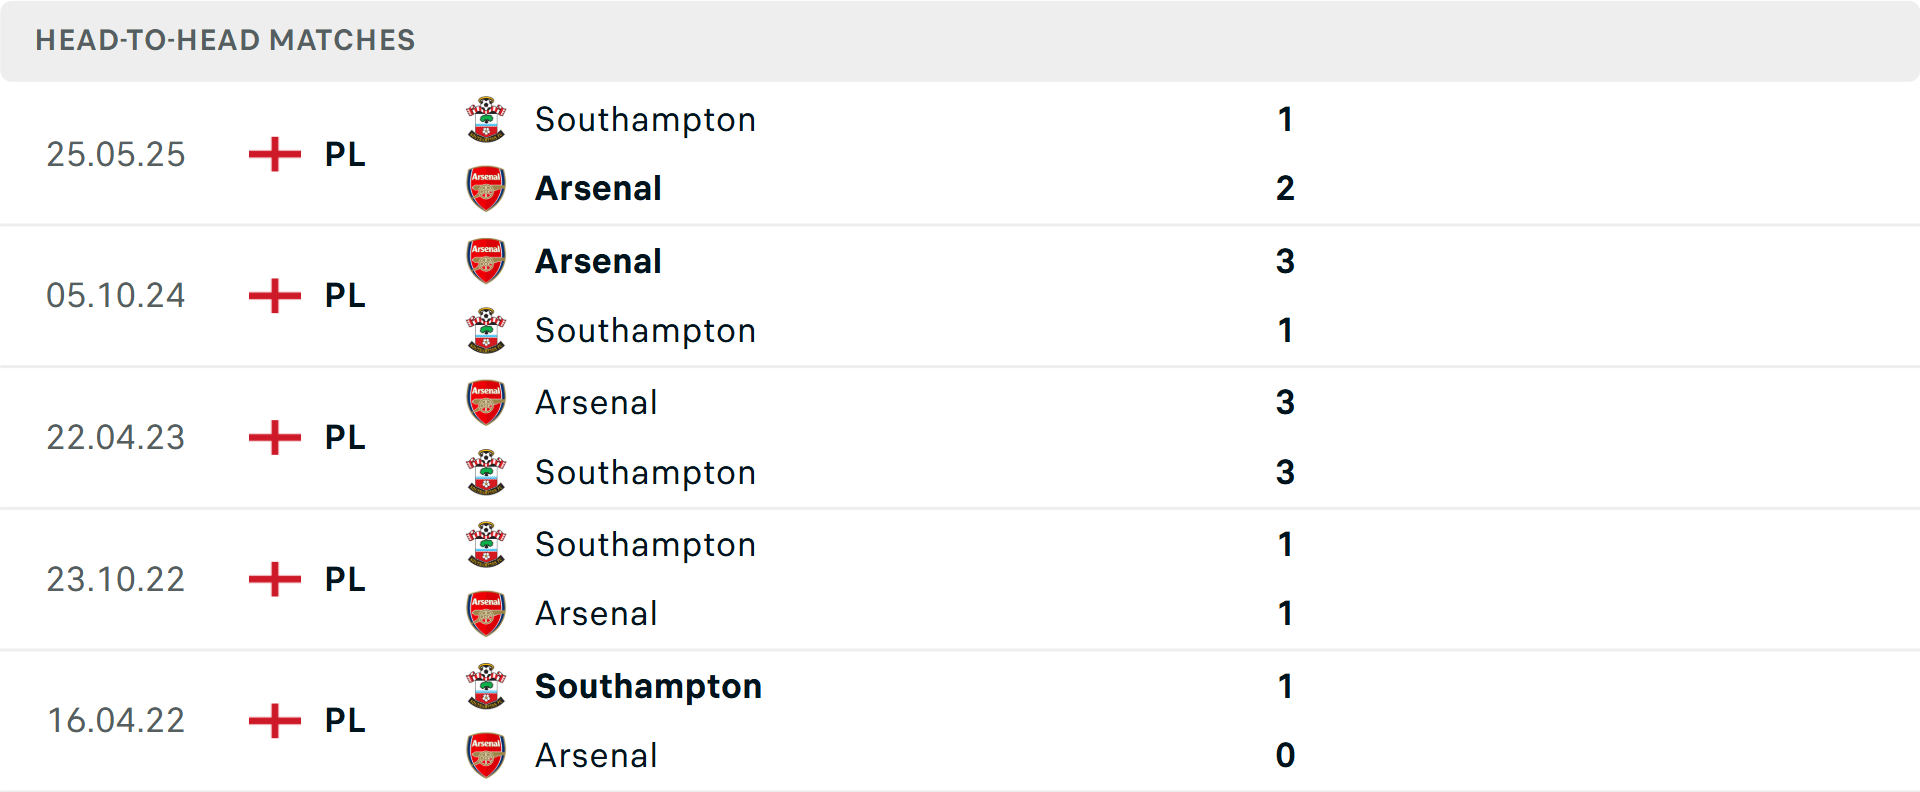Click Southampton crest in 23.10.22 match
This screenshot has height=792, width=1920.
click(x=486, y=545)
